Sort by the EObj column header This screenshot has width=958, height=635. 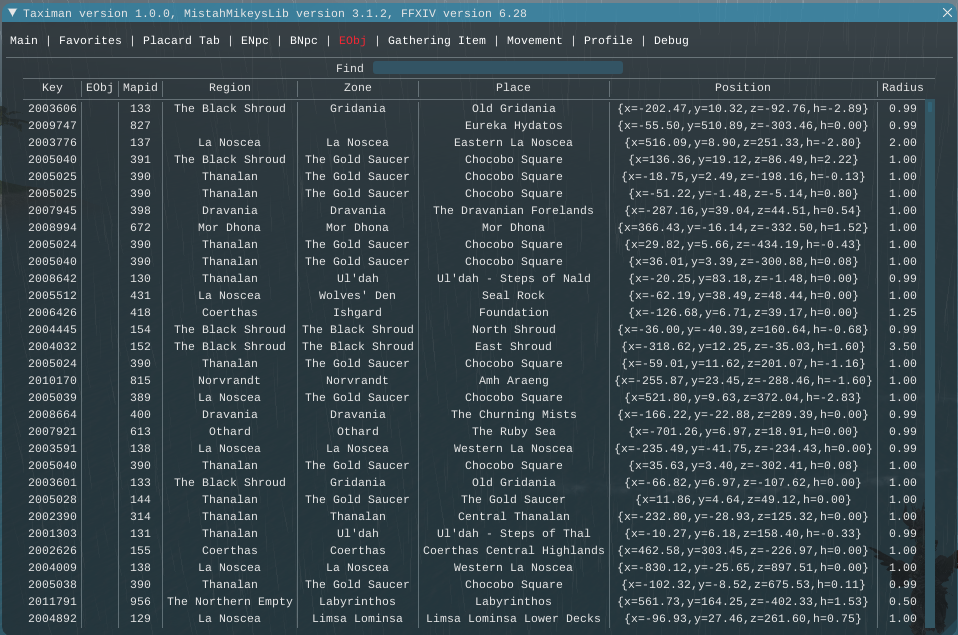[x=100, y=87]
